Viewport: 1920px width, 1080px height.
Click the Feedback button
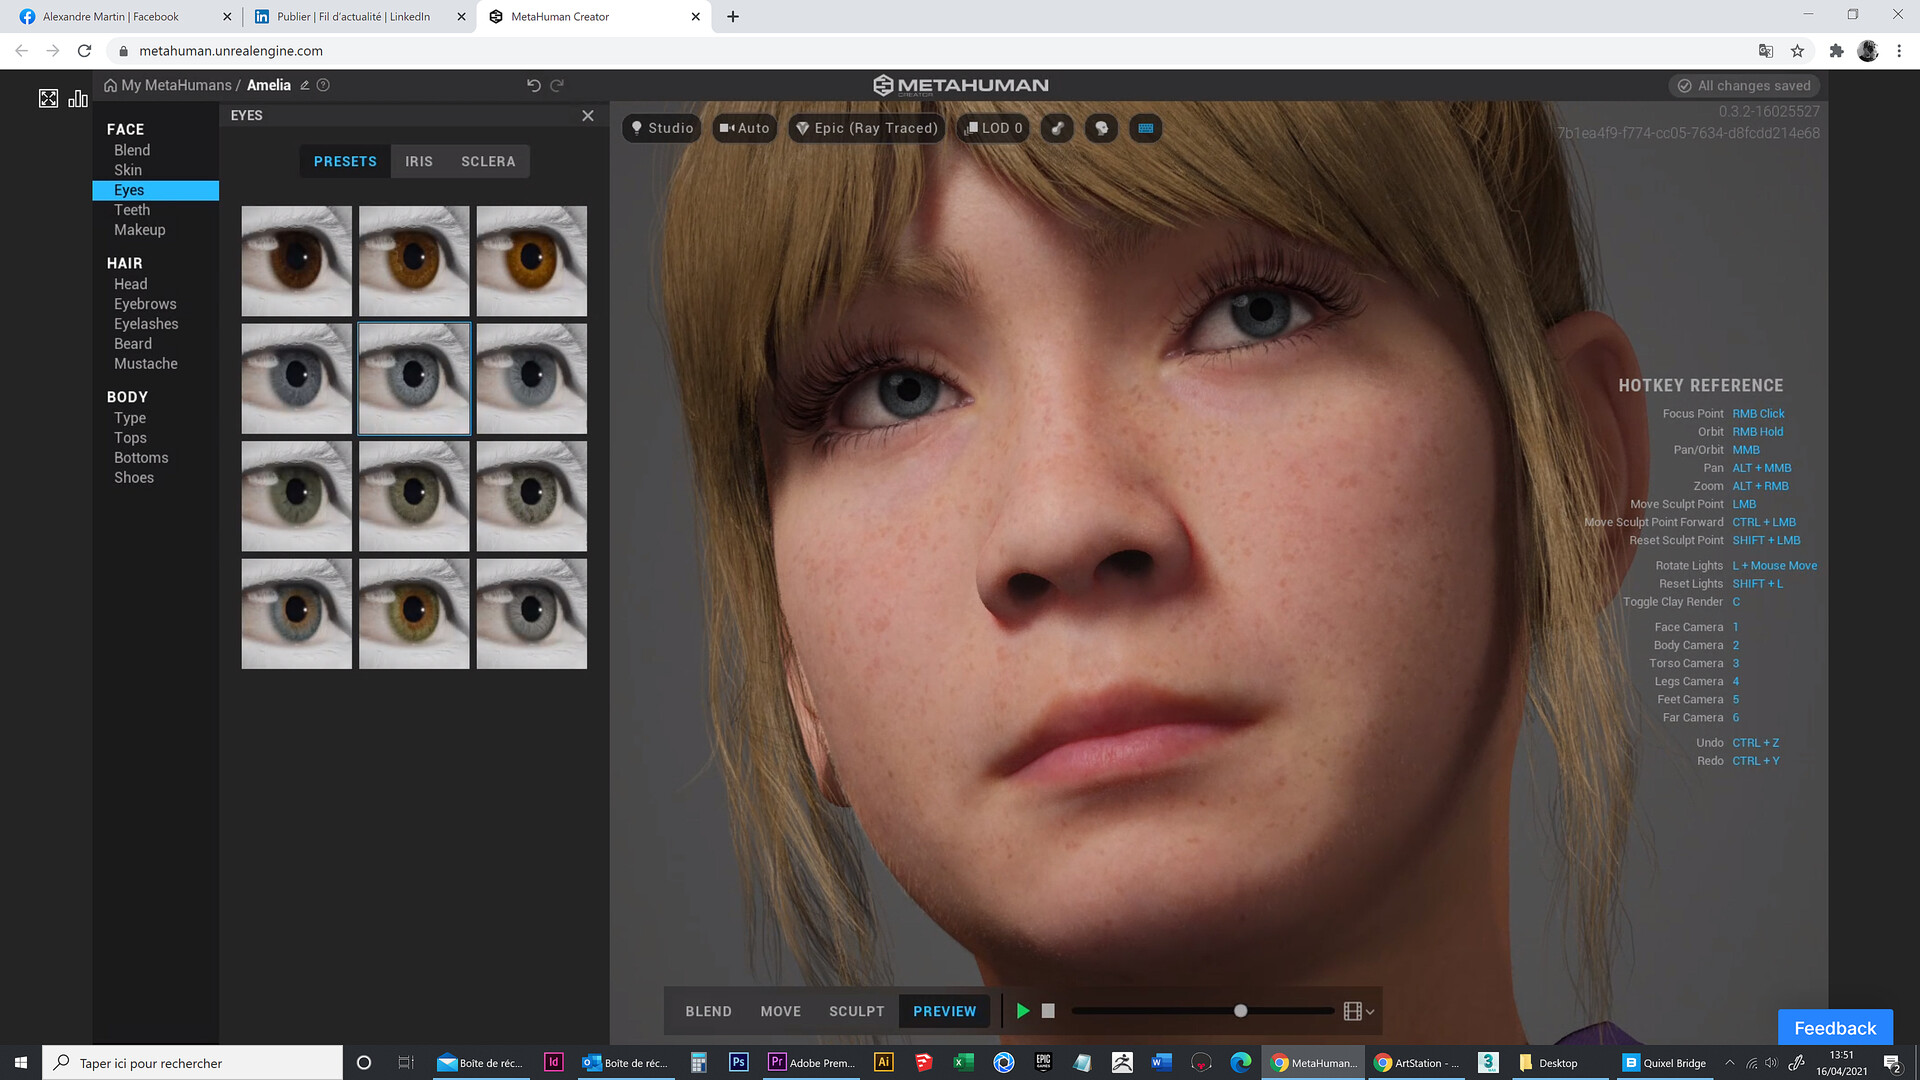(x=1836, y=1027)
